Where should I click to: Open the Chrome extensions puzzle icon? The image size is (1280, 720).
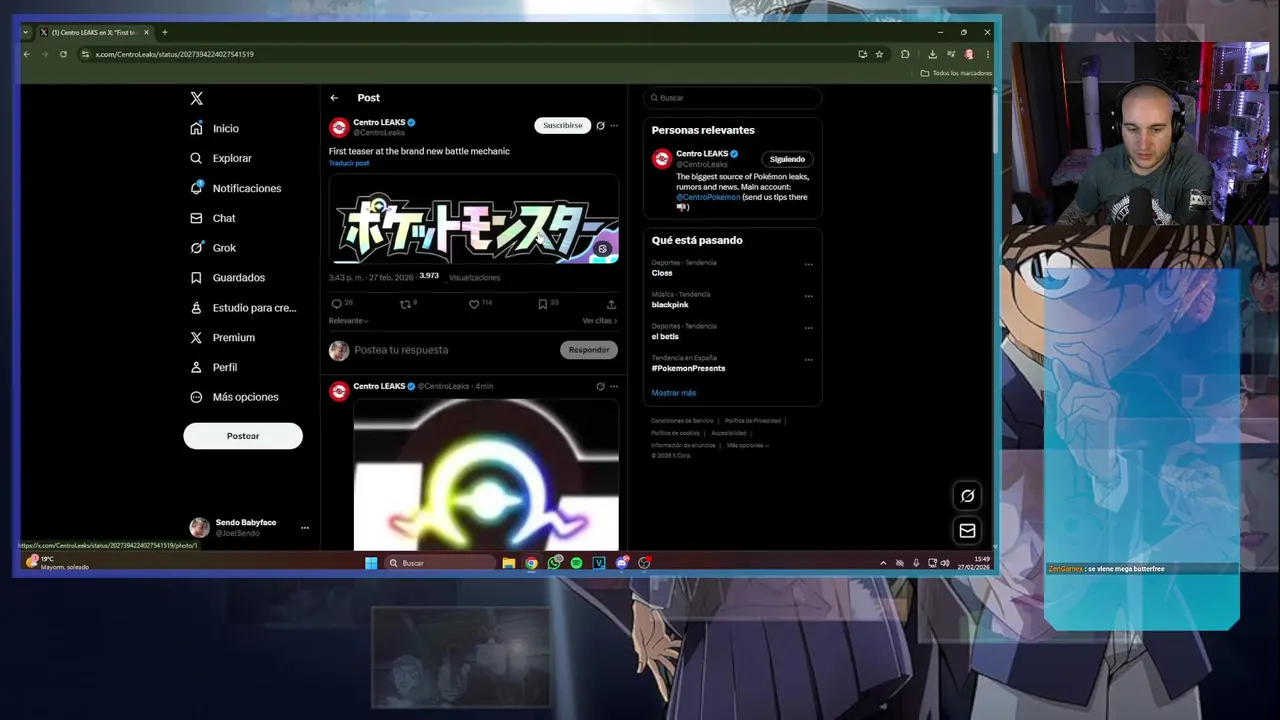905,54
